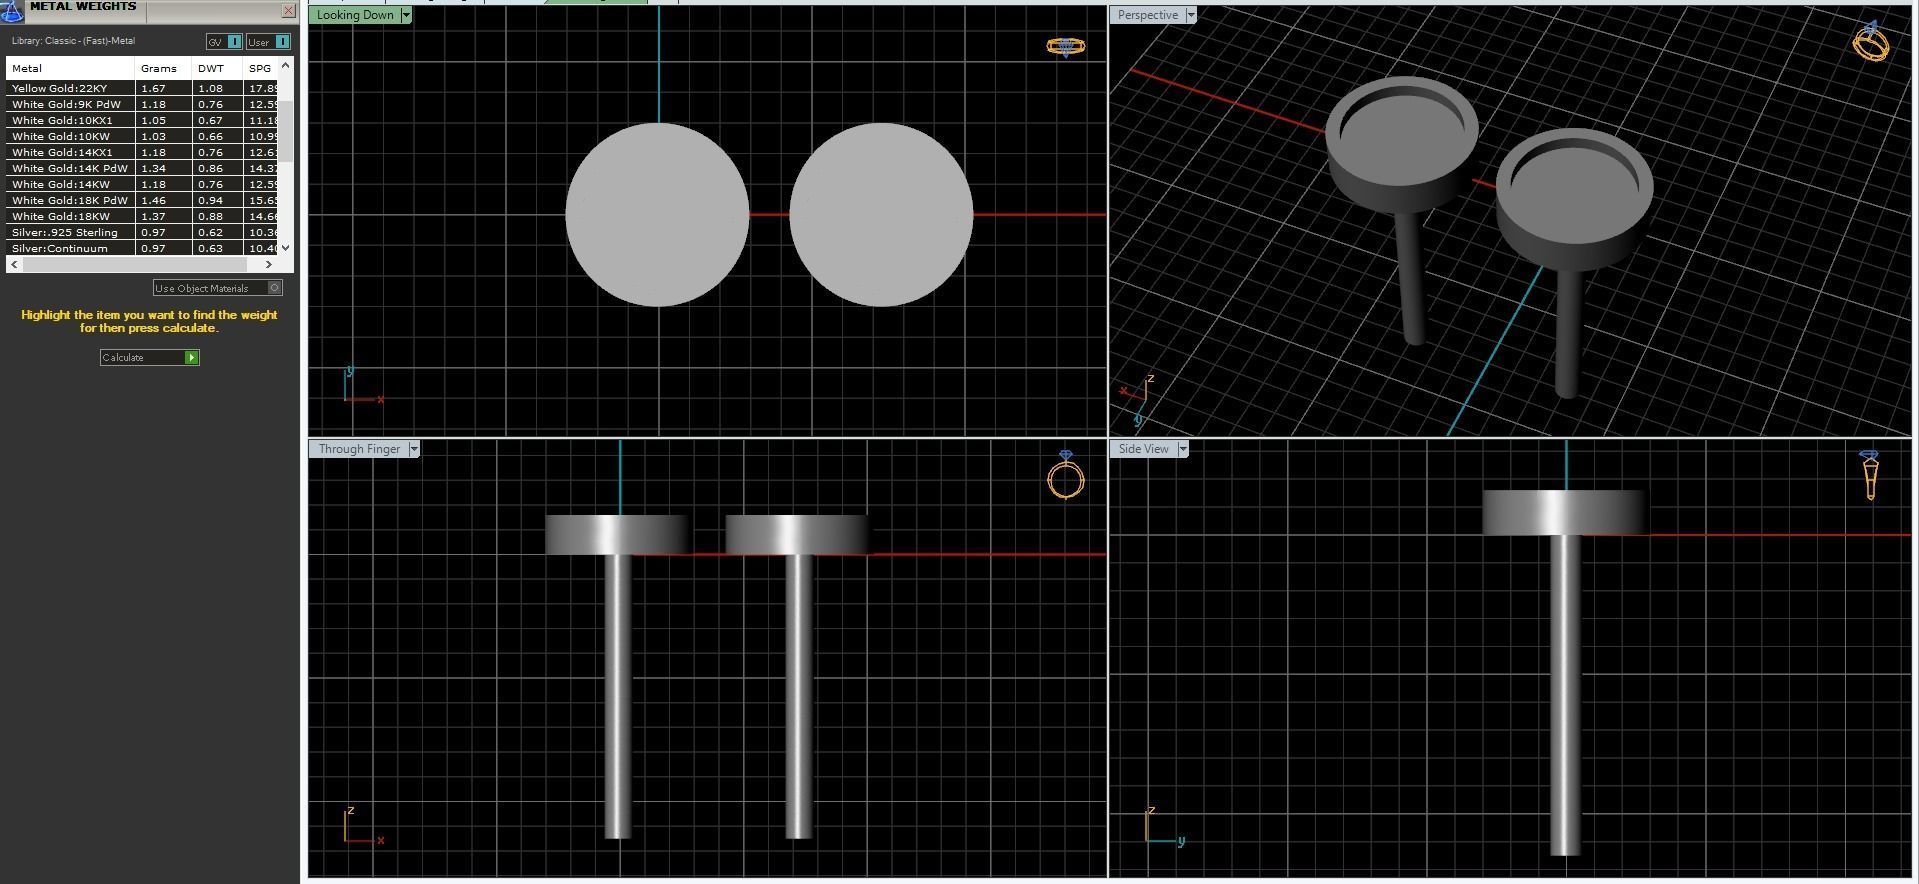Click the horizontal scrollbar thumb under metals table
1919x884 pixels.
[134, 264]
